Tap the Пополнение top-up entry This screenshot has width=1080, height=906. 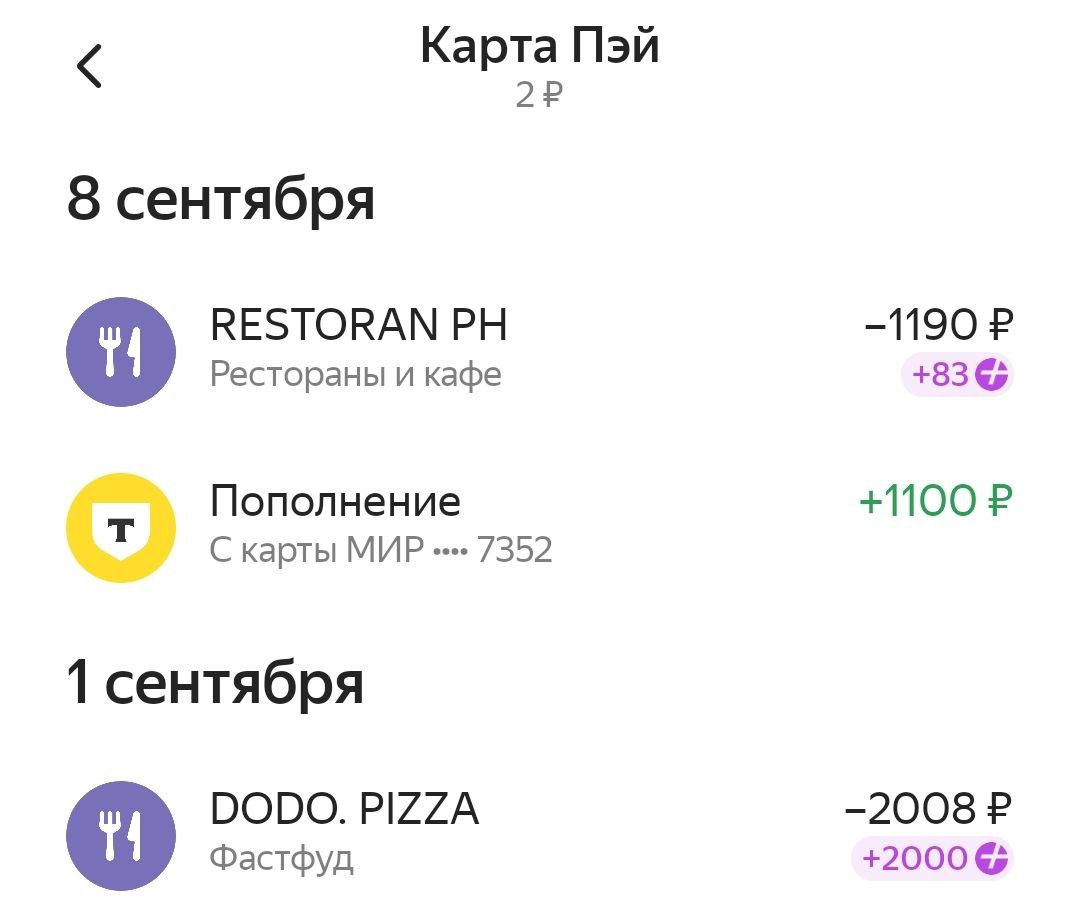tap(335, 501)
